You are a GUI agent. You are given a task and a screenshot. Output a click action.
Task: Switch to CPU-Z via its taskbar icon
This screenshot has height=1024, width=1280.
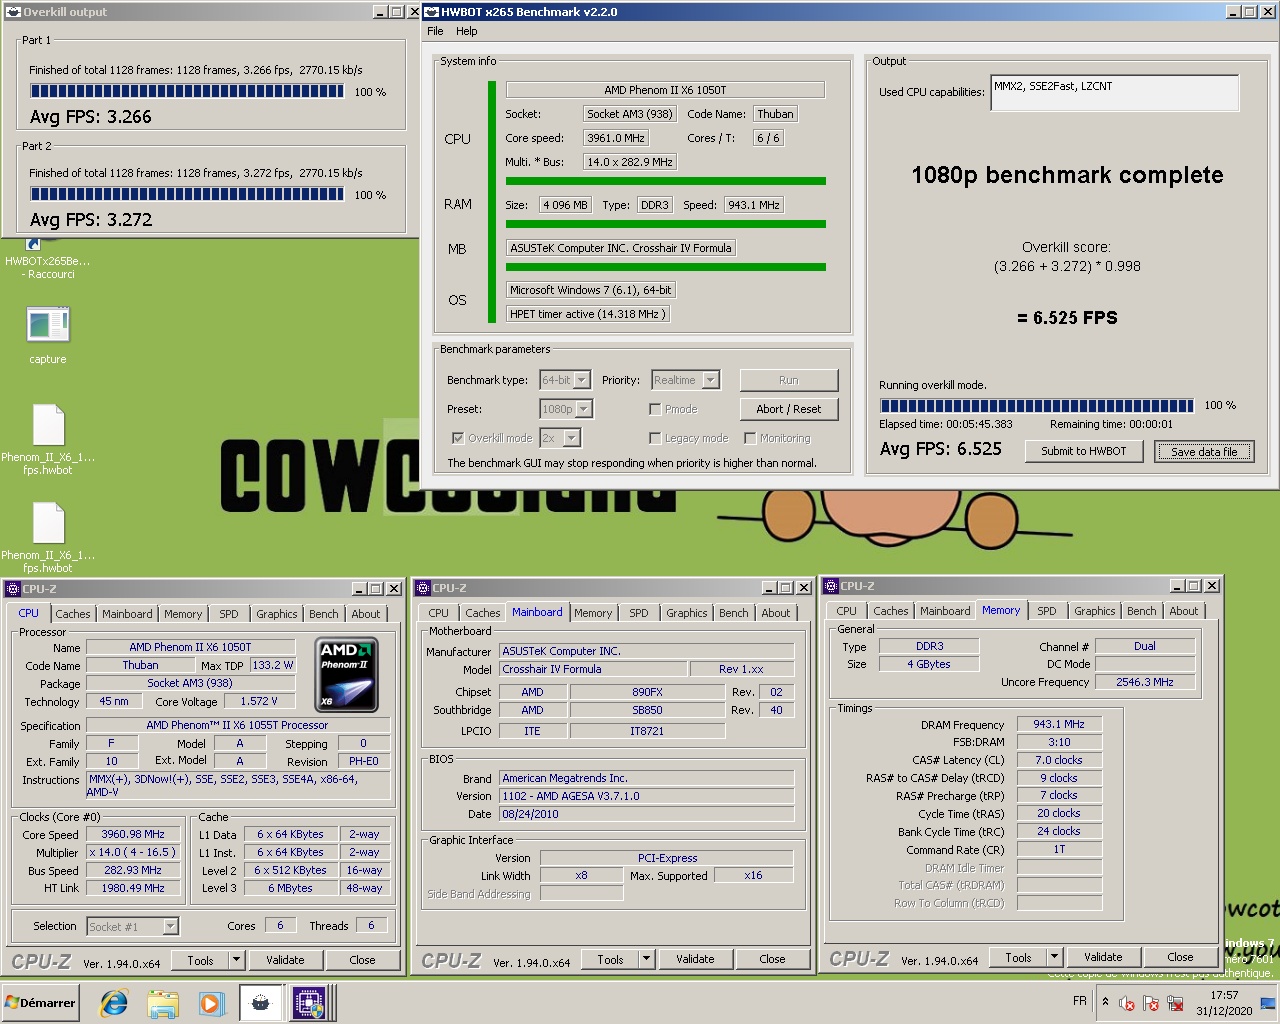(309, 1003)
